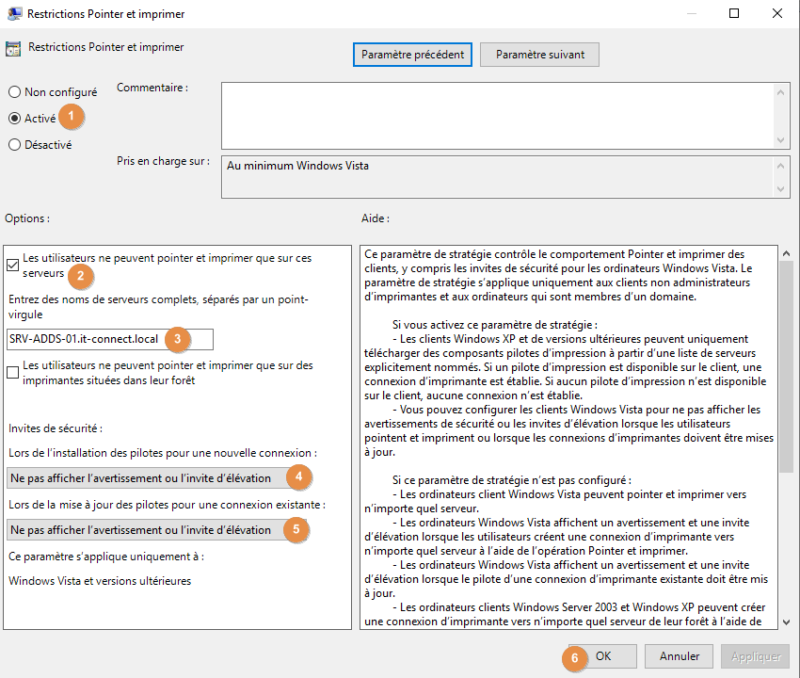The image size is (800, 678).
Task: Click the Annuler button
Action: [x=679, y=656]
